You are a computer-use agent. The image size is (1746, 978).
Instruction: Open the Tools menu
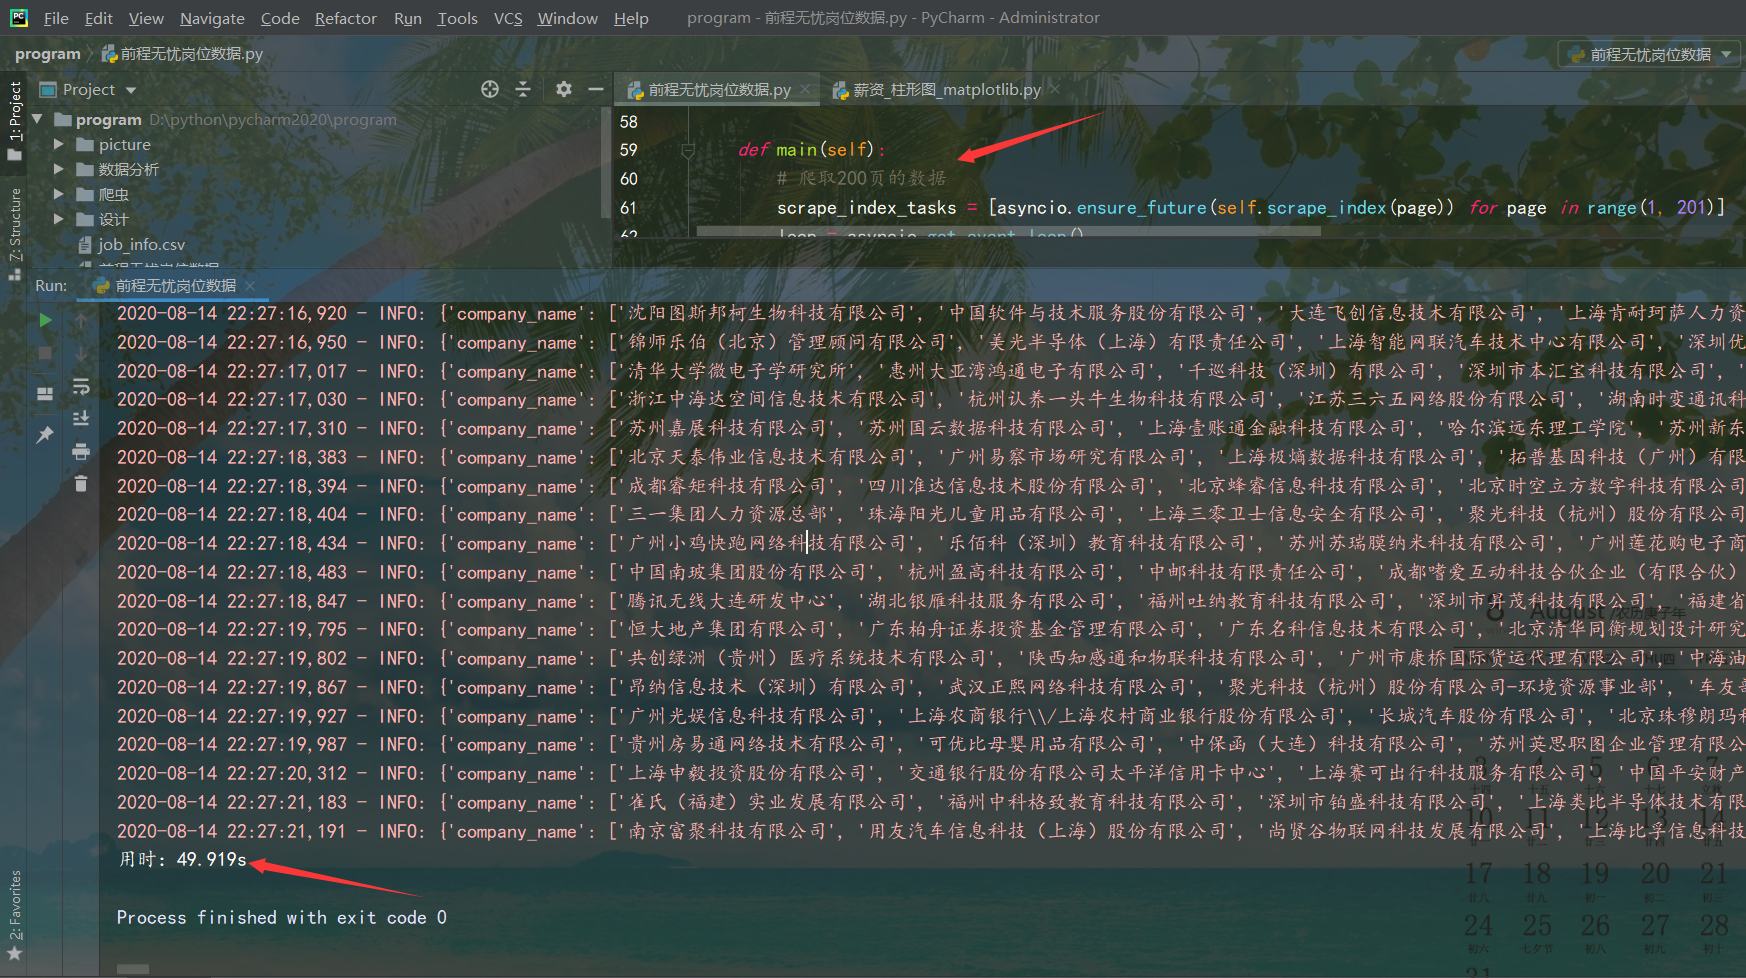(458, 18)
